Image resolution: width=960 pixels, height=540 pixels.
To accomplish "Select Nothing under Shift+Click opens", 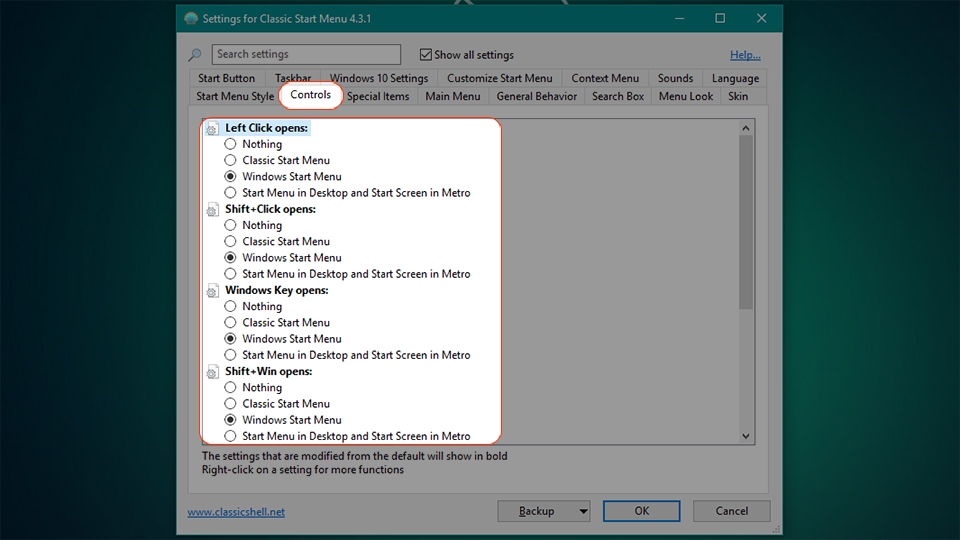I will point(230,225).
